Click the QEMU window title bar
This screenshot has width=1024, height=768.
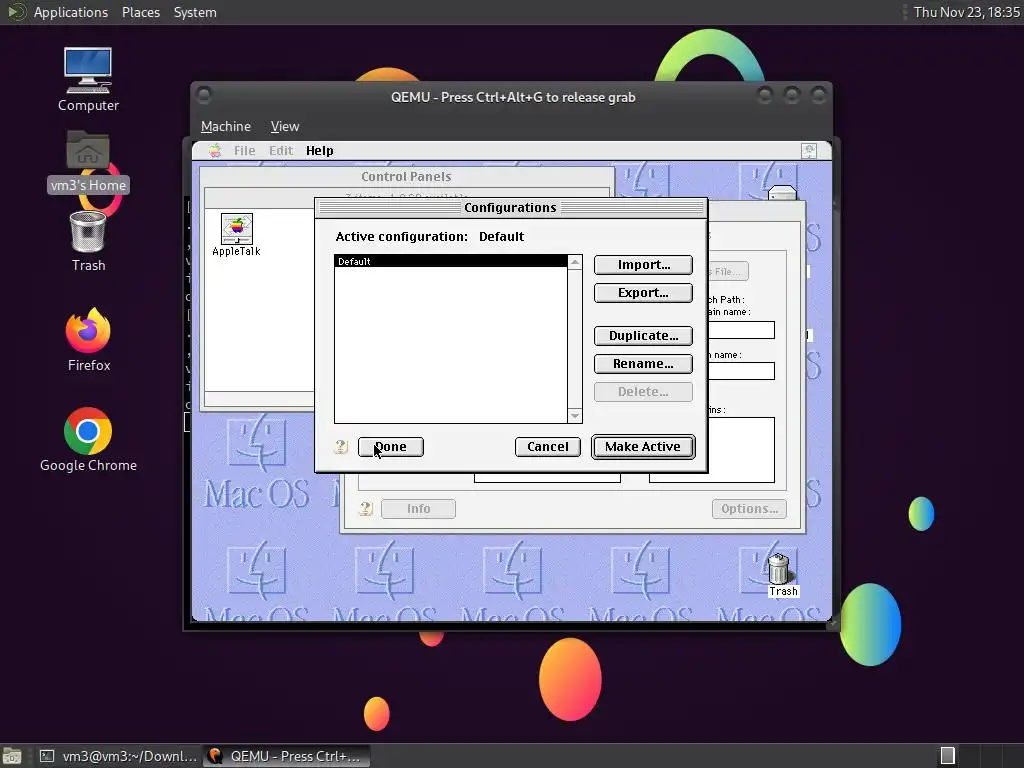coord(513,97)
